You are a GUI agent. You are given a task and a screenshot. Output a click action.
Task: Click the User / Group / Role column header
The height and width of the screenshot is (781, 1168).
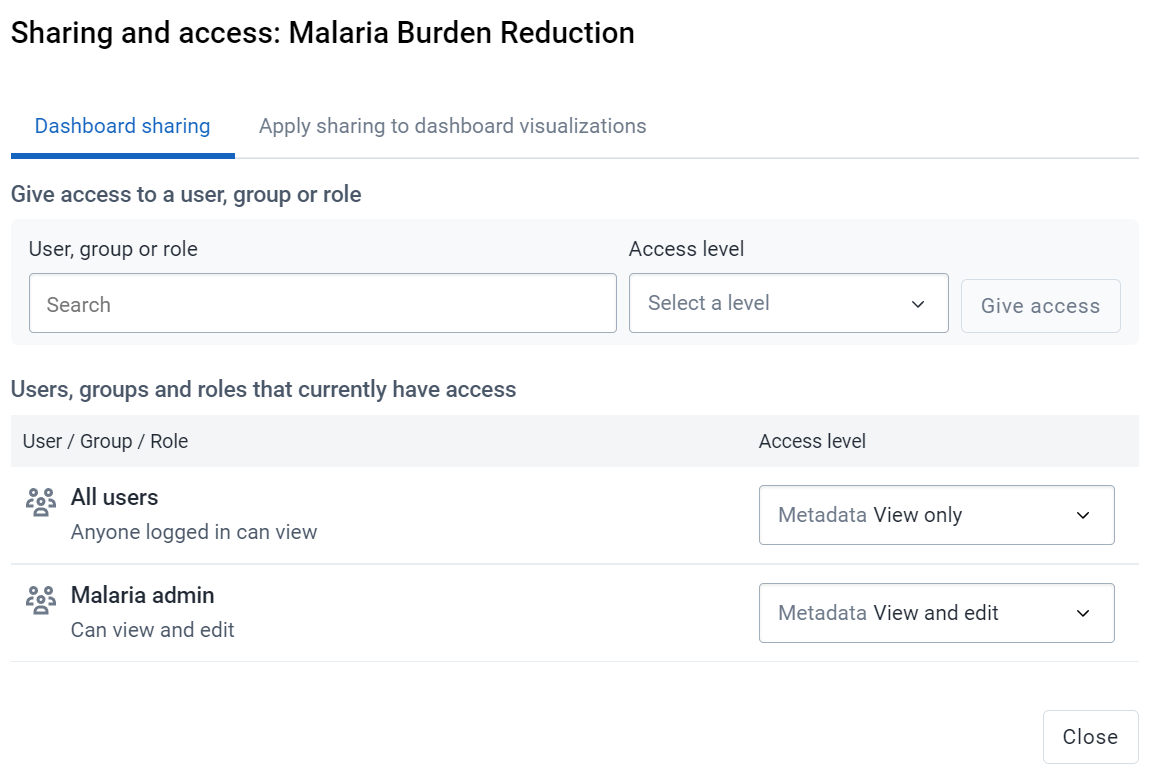coord(105,441)
